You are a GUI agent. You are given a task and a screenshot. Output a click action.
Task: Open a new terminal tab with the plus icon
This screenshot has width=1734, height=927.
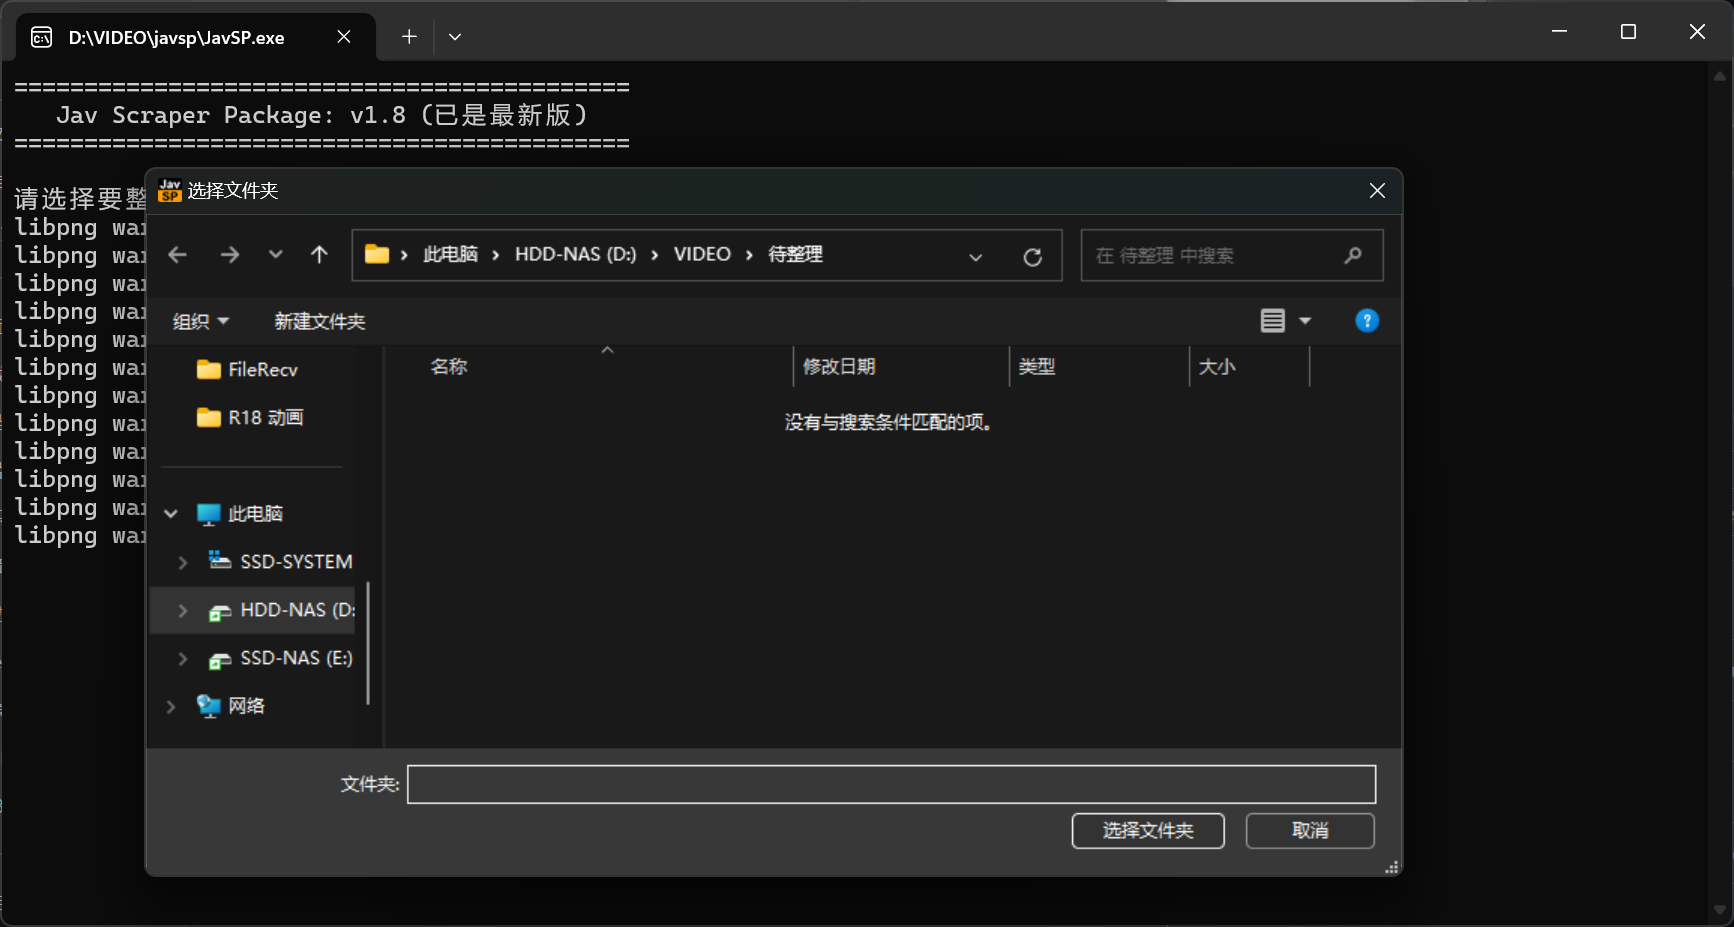pyautogui.click(x=408, y=36)
